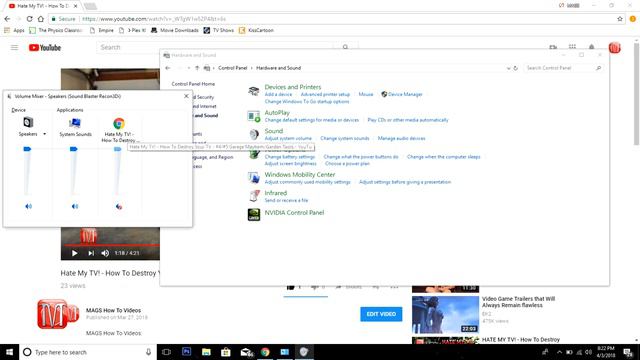Click the Search Control Panel field

563,68
